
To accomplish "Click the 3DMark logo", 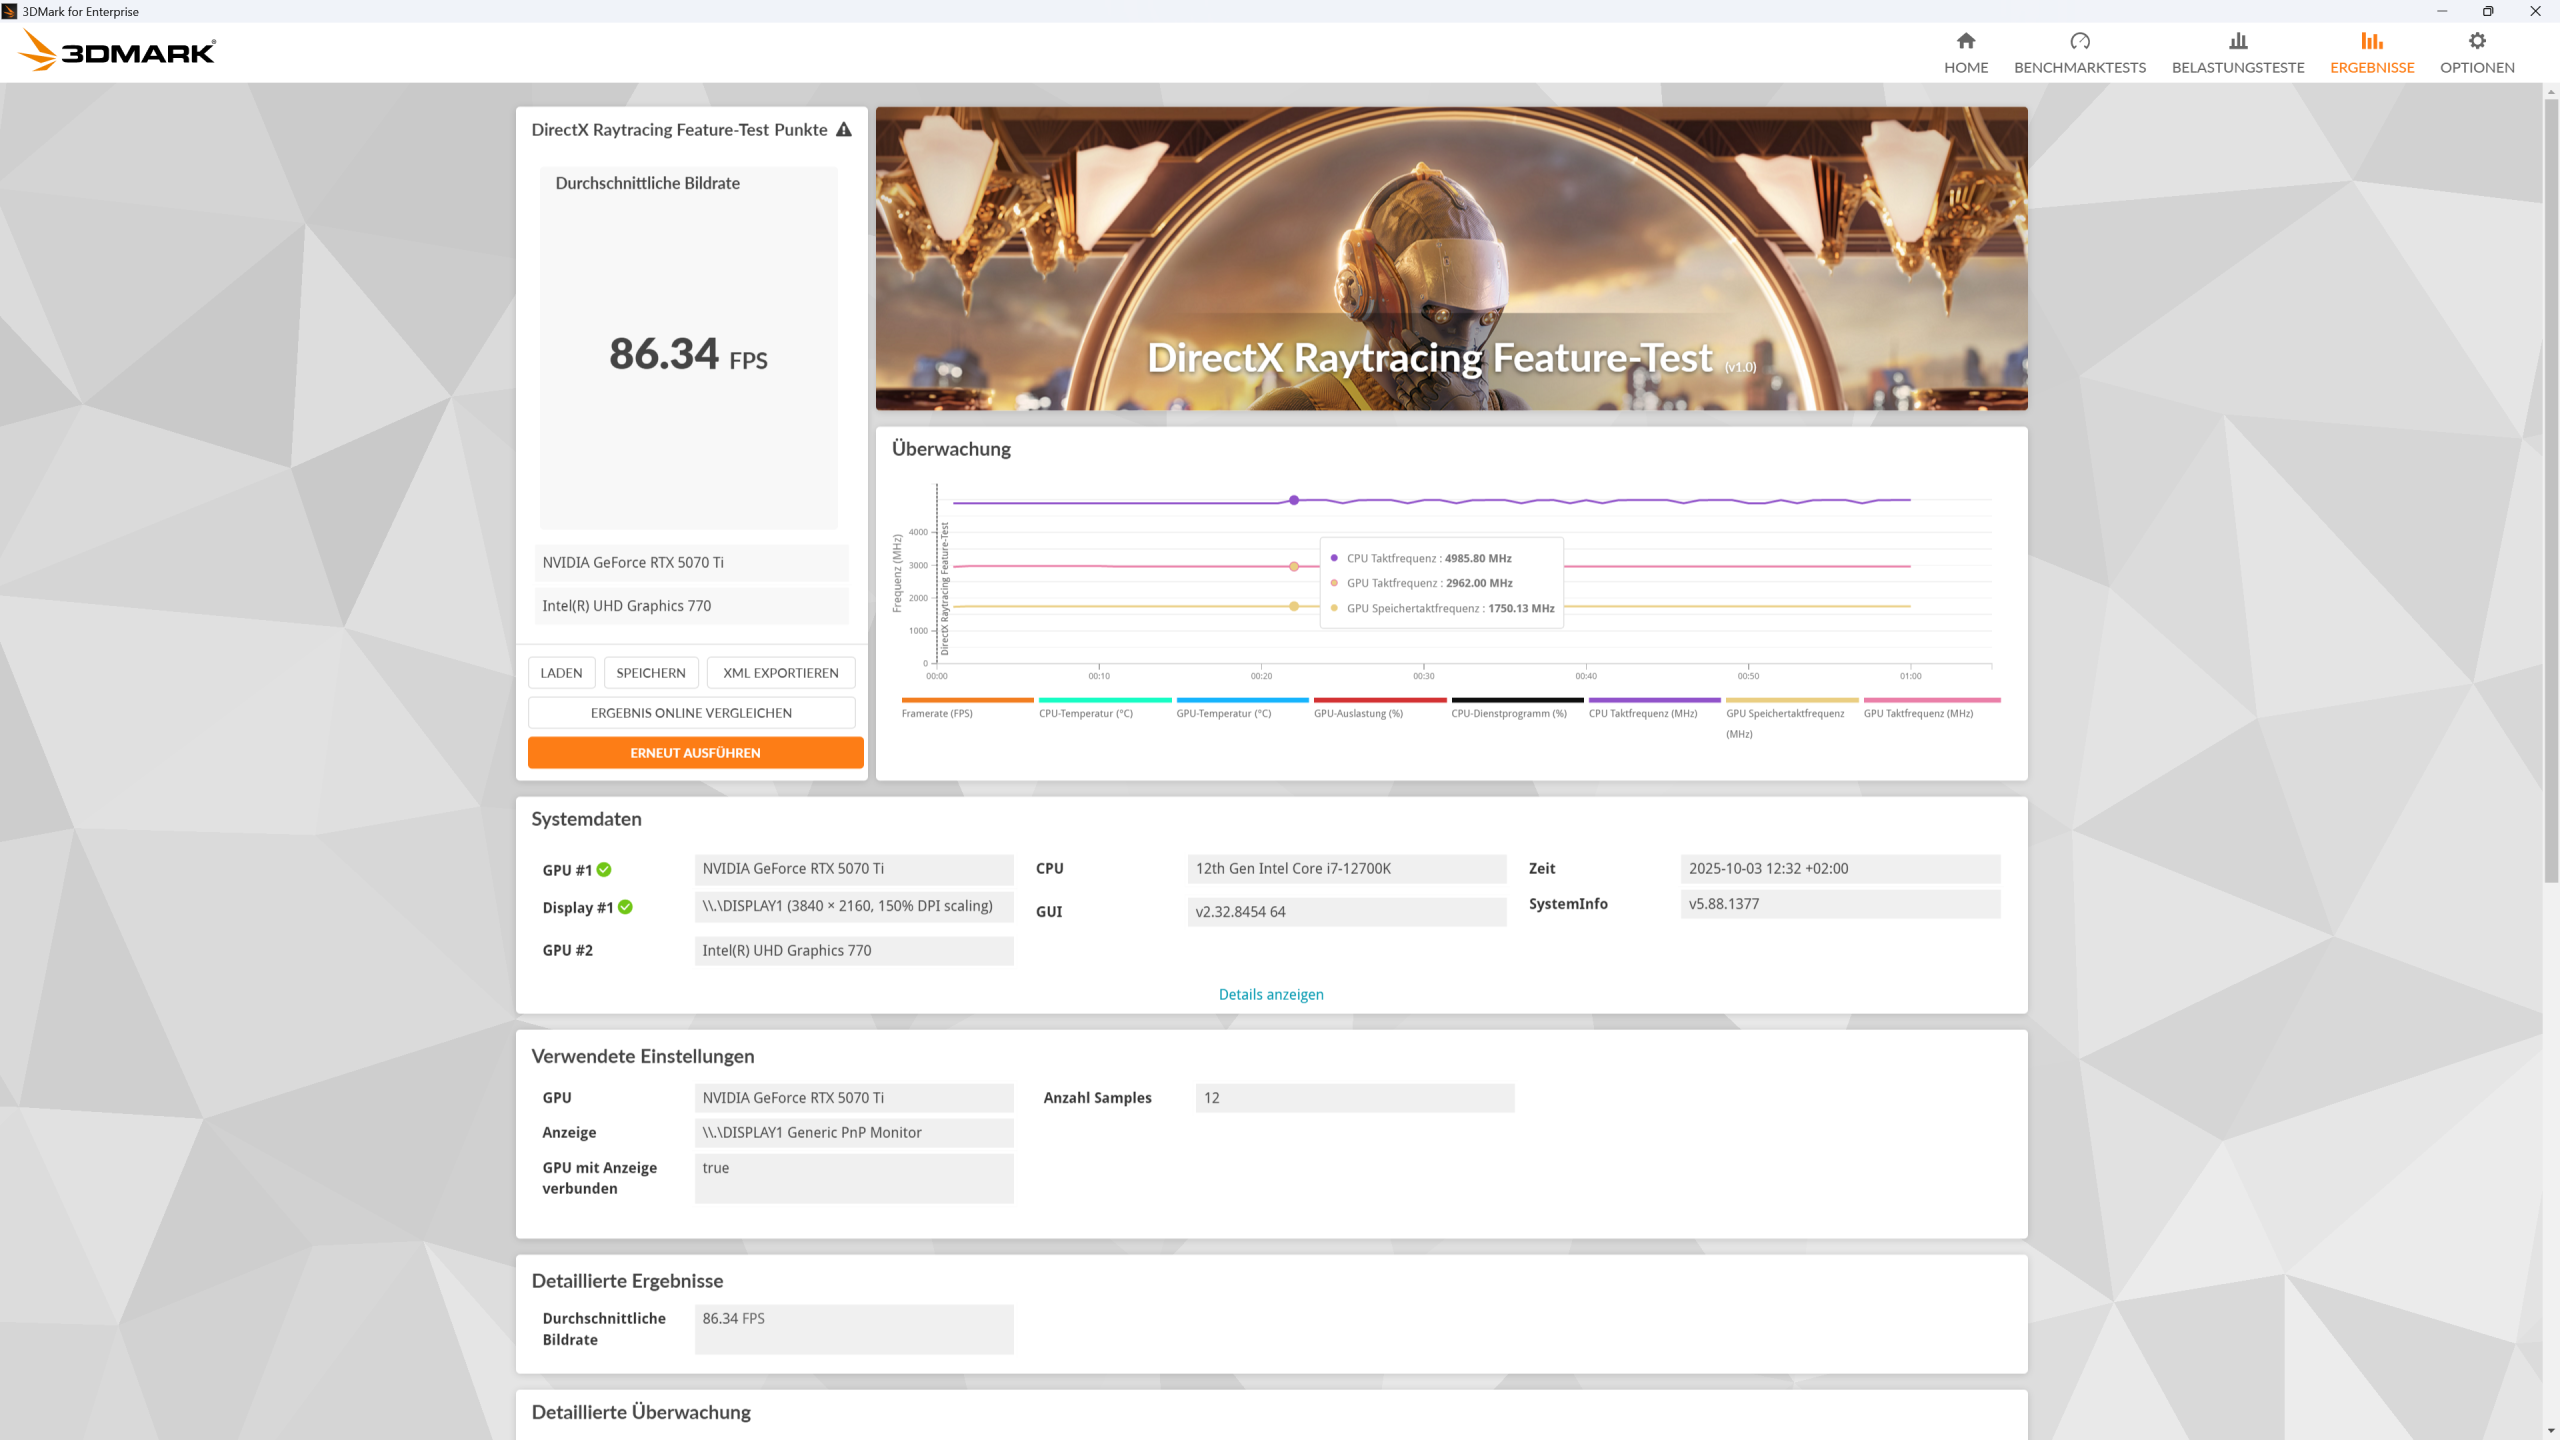I will (x=118, y=51).
